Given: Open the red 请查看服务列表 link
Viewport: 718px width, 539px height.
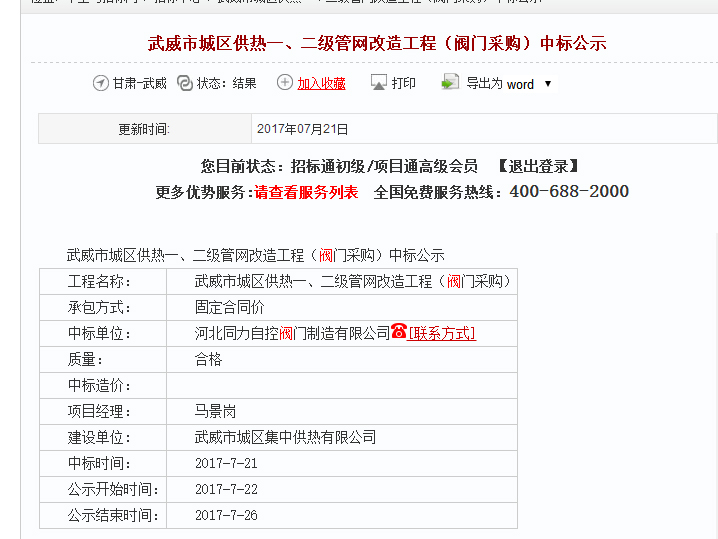Looking at the screenshot, I should click(306, 192).
